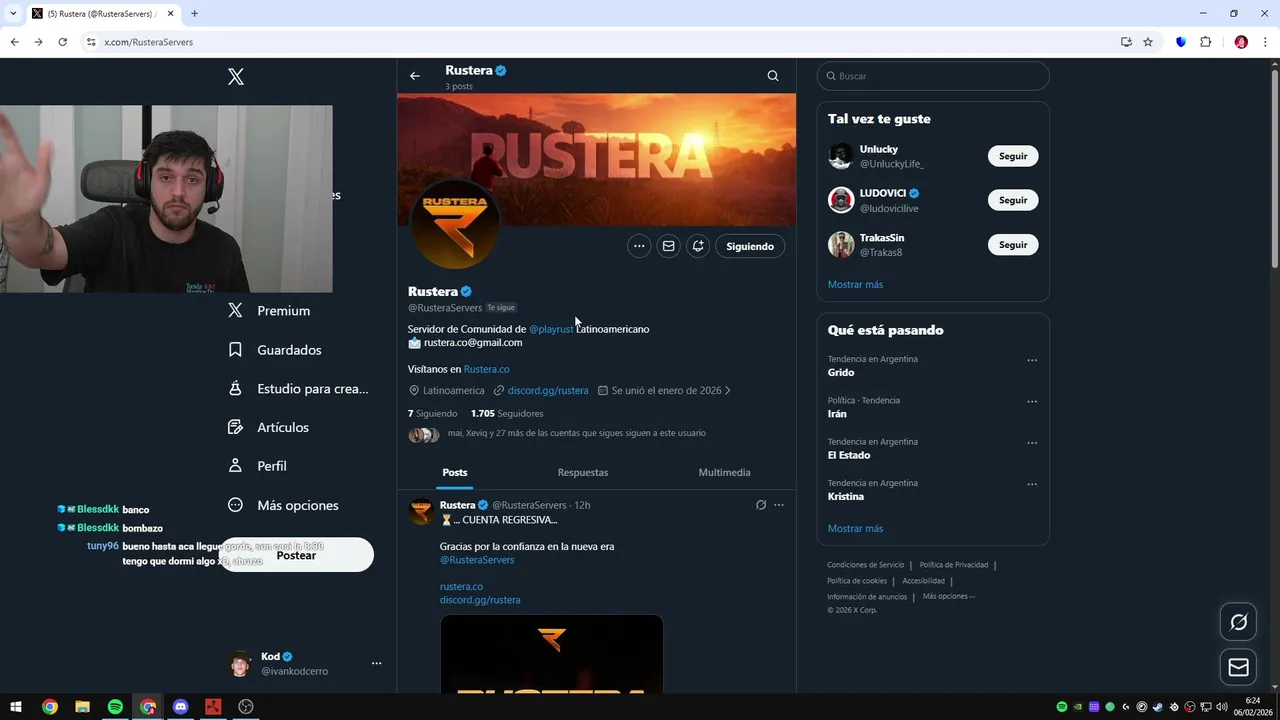1280x720 pixels.
Task: Open Más opciones in the sidebar
Action: pyautogui.click(x=283, y=505)
